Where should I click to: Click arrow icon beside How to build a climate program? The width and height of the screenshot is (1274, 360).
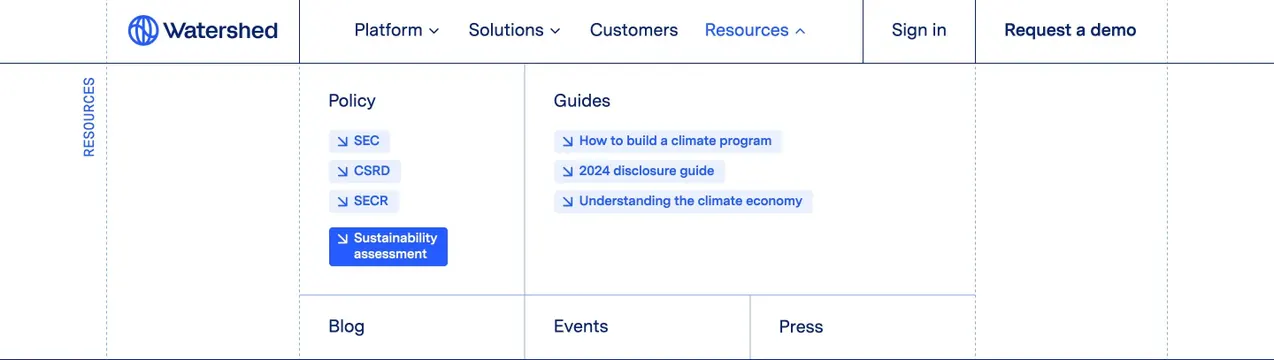(567, 141)
